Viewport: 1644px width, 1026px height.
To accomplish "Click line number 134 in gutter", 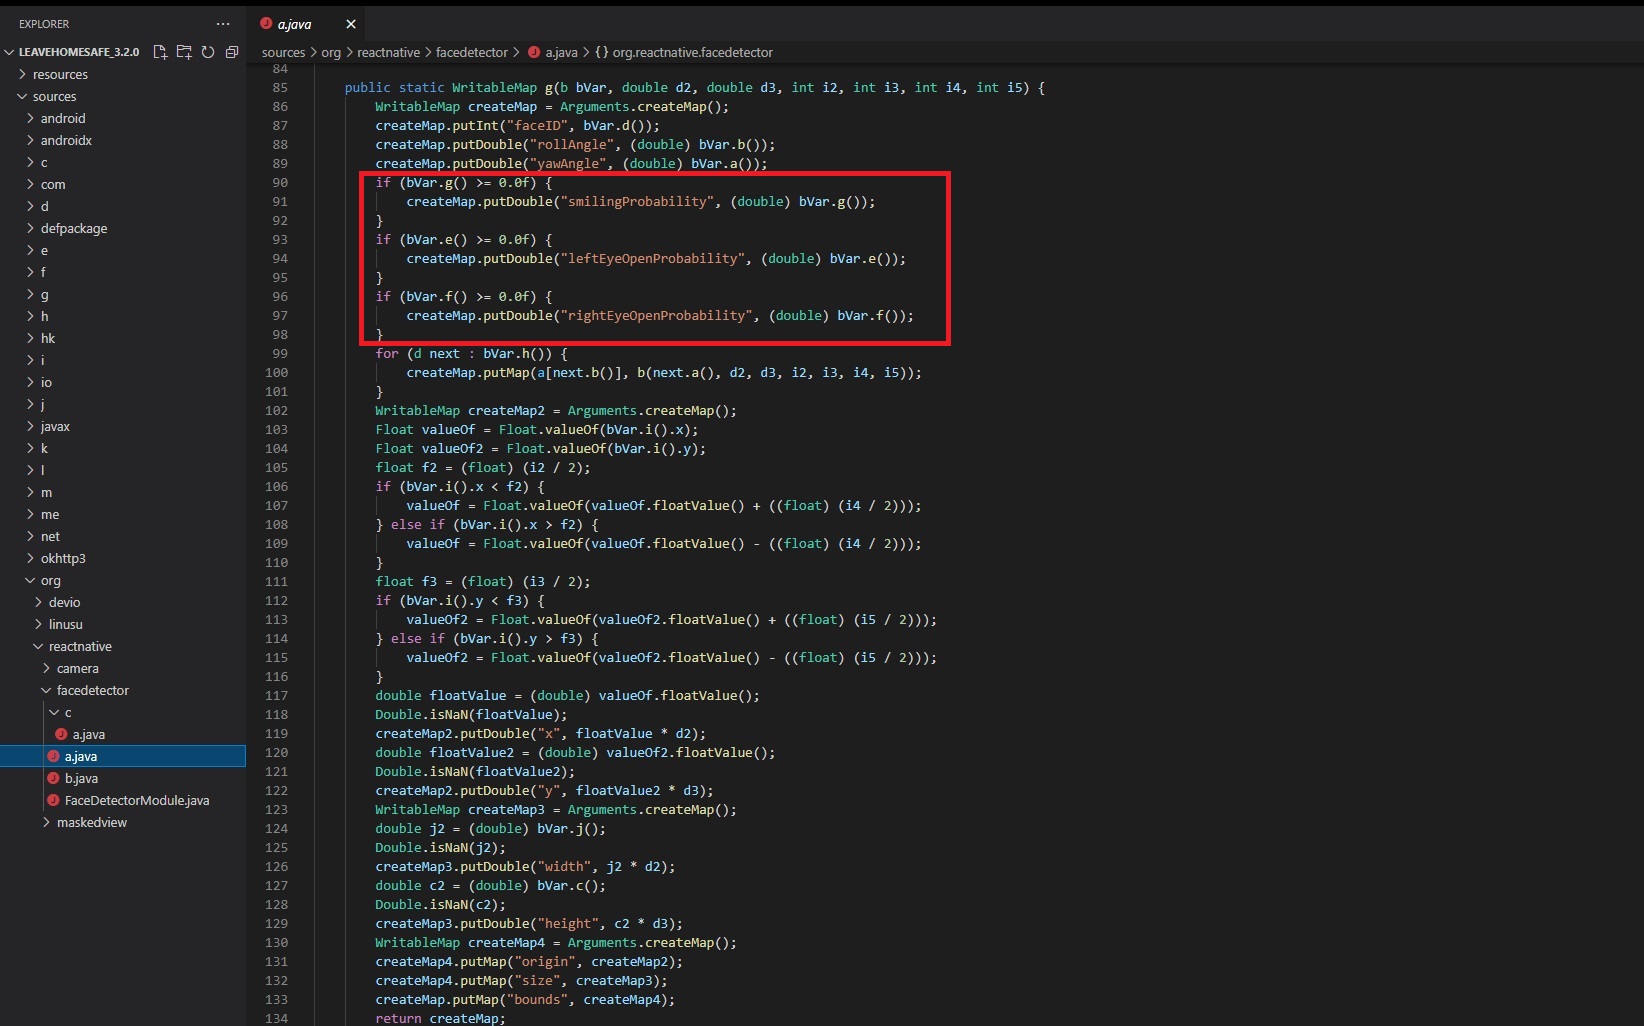I will pyautogui.click(x=277, y=1018).
